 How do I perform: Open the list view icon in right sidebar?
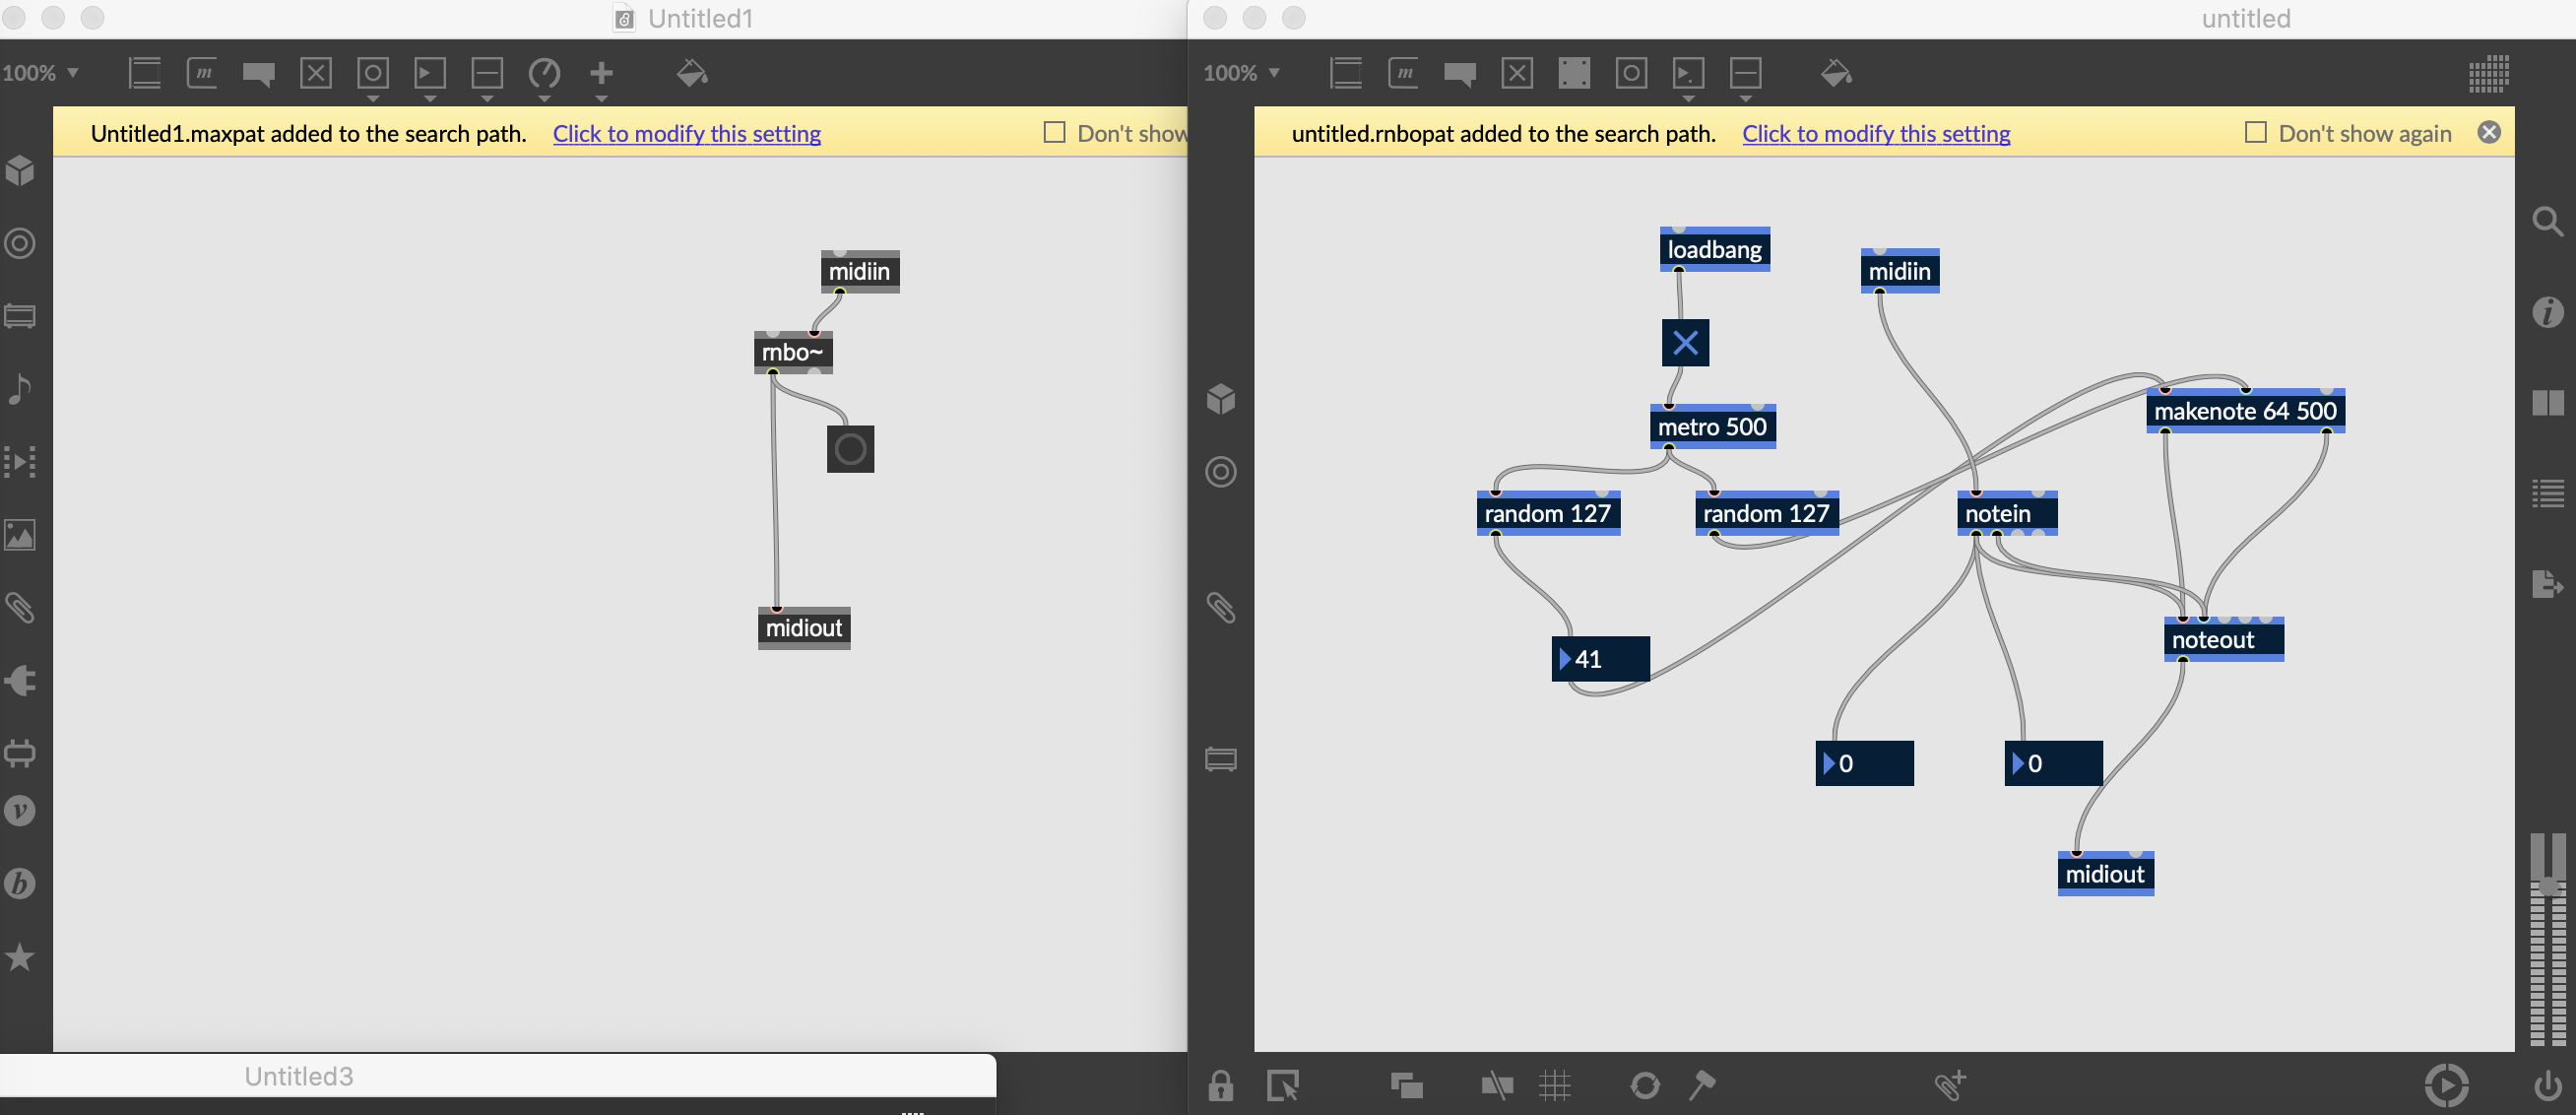coord(2547,493)
